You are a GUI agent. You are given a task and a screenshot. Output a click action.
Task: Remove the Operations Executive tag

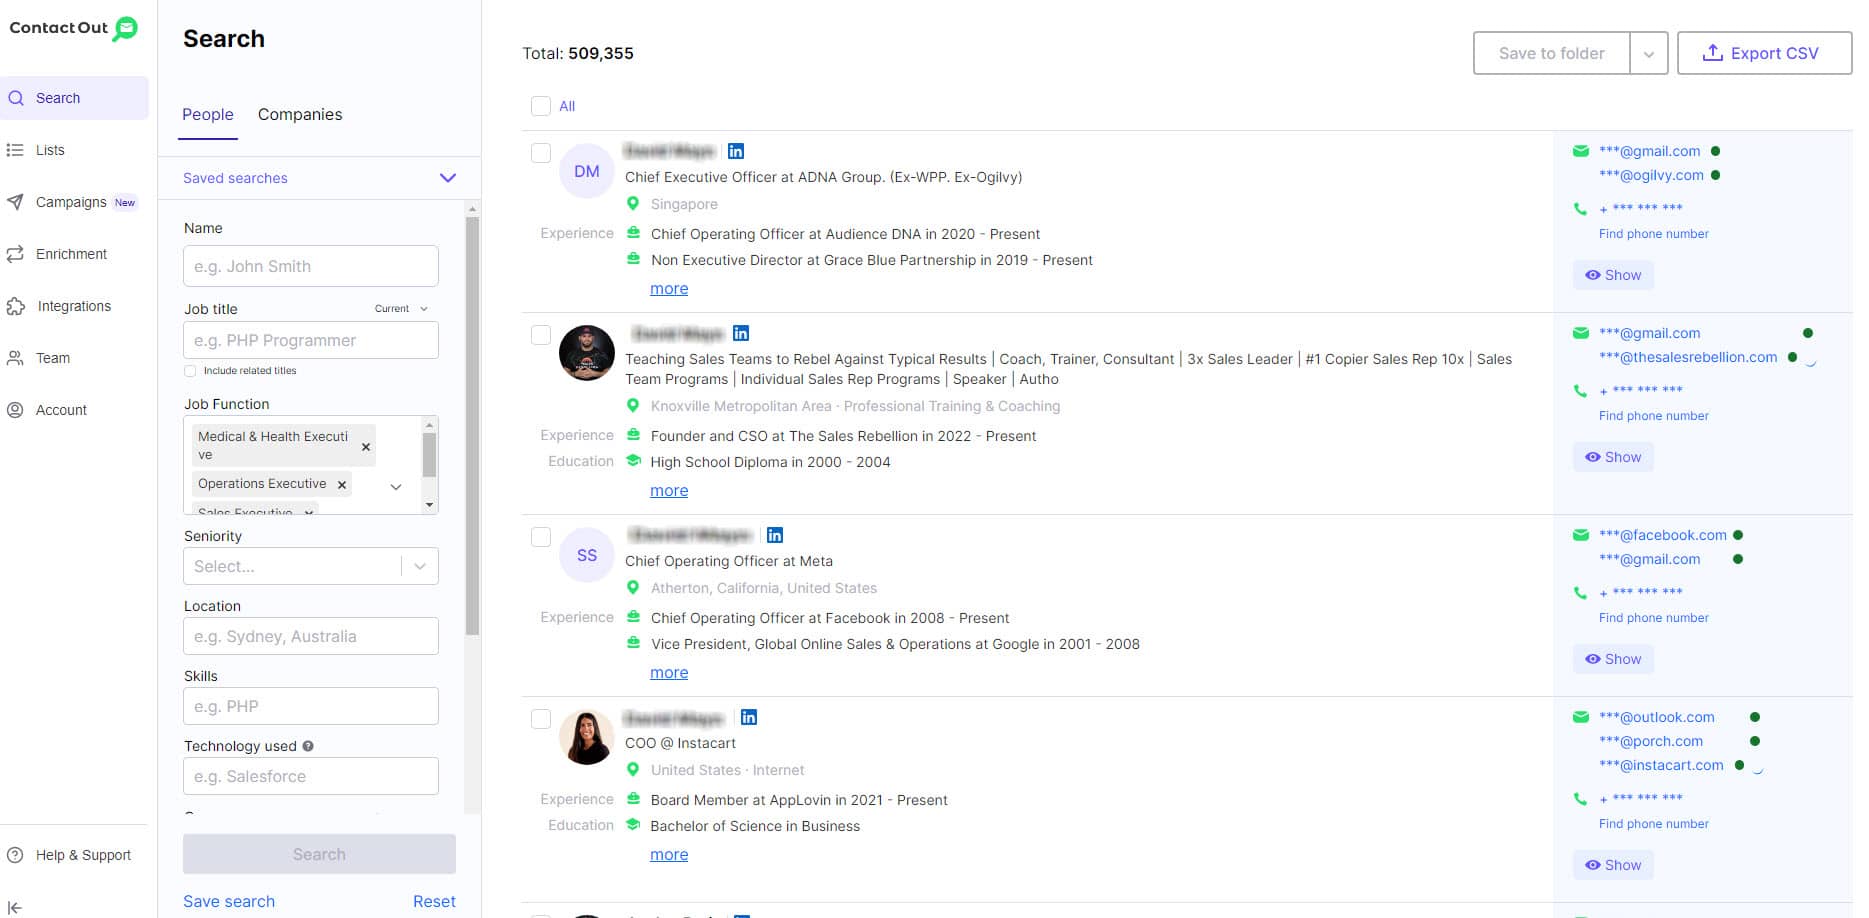pos(342,484)
